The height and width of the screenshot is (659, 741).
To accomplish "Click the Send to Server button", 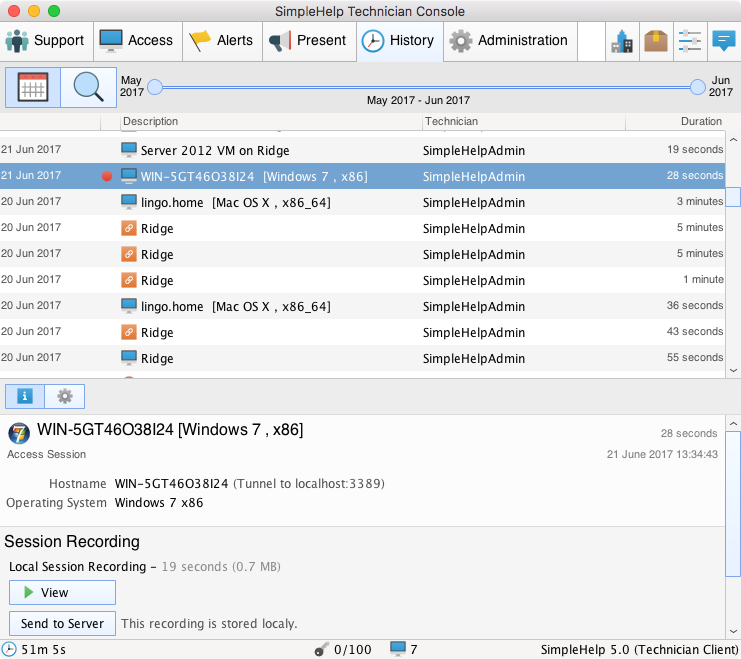I will pos(62,624).
